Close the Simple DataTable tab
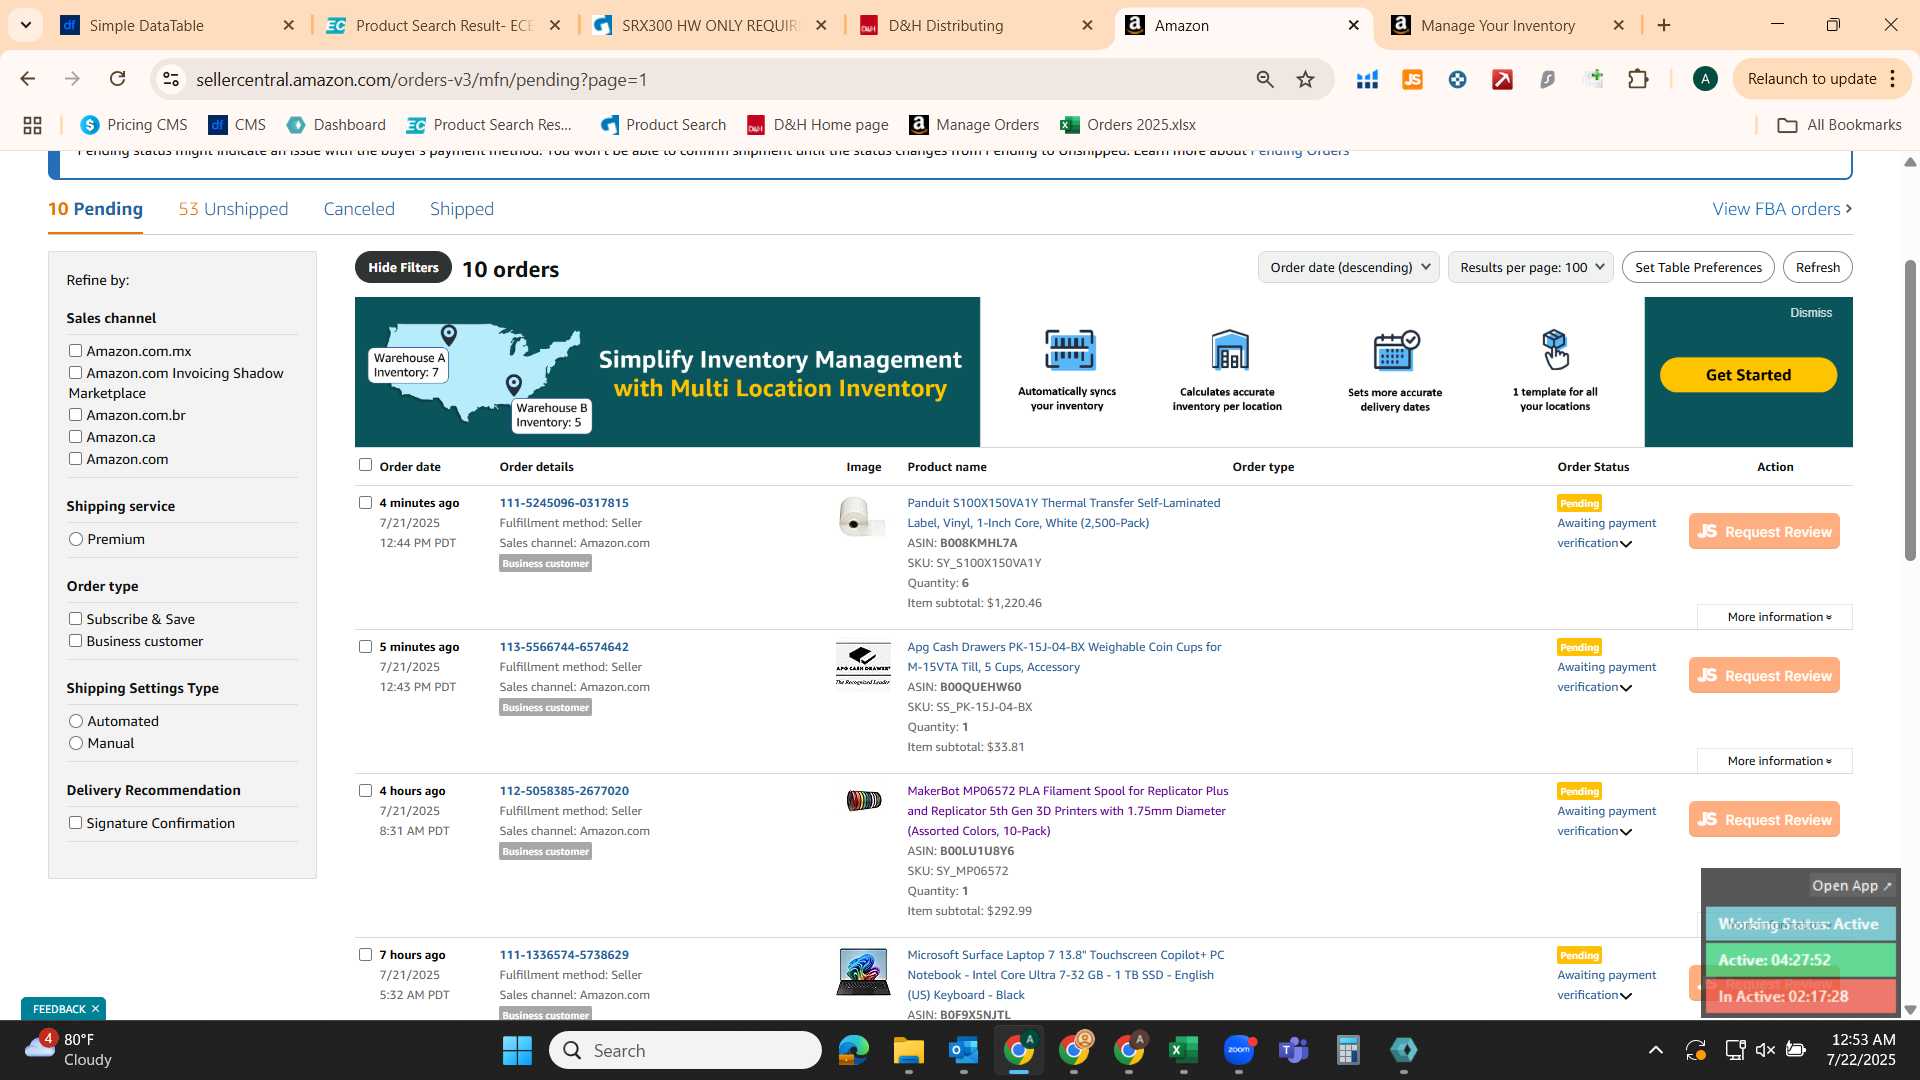The image size is (1920, 1080). coord(289,25)
